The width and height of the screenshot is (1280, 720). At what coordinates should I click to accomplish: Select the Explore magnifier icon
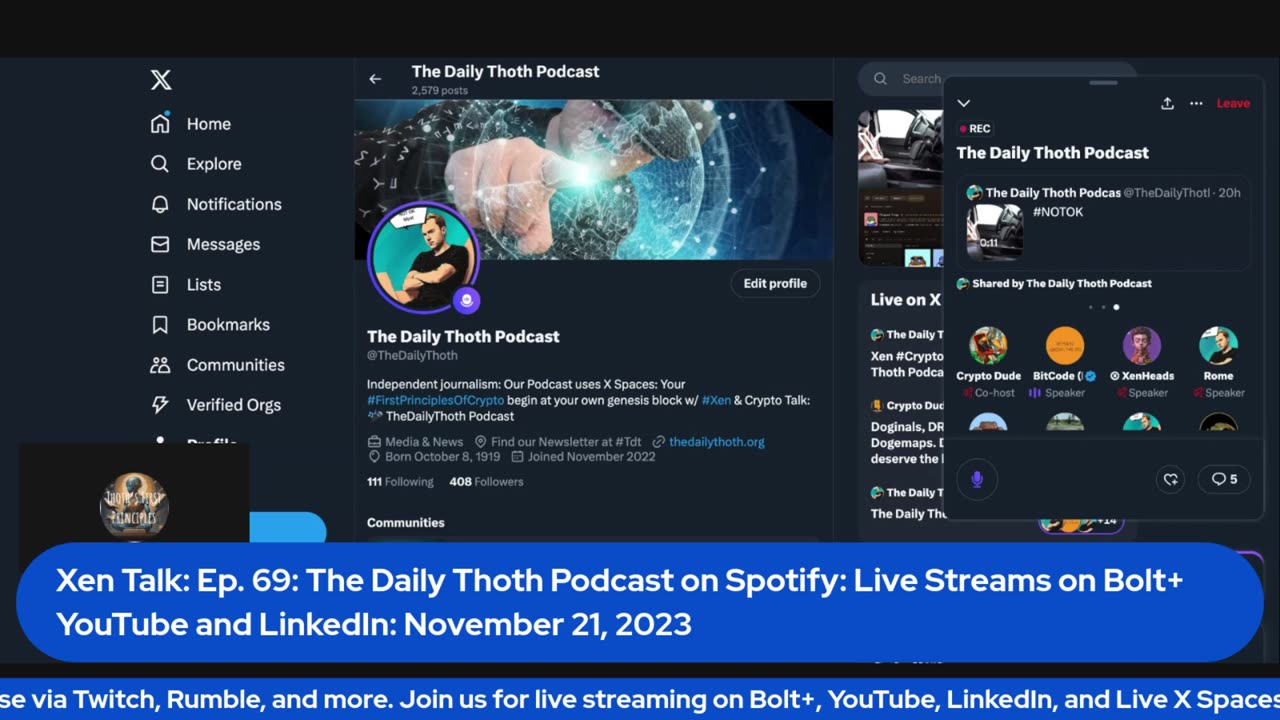(160, 164)
